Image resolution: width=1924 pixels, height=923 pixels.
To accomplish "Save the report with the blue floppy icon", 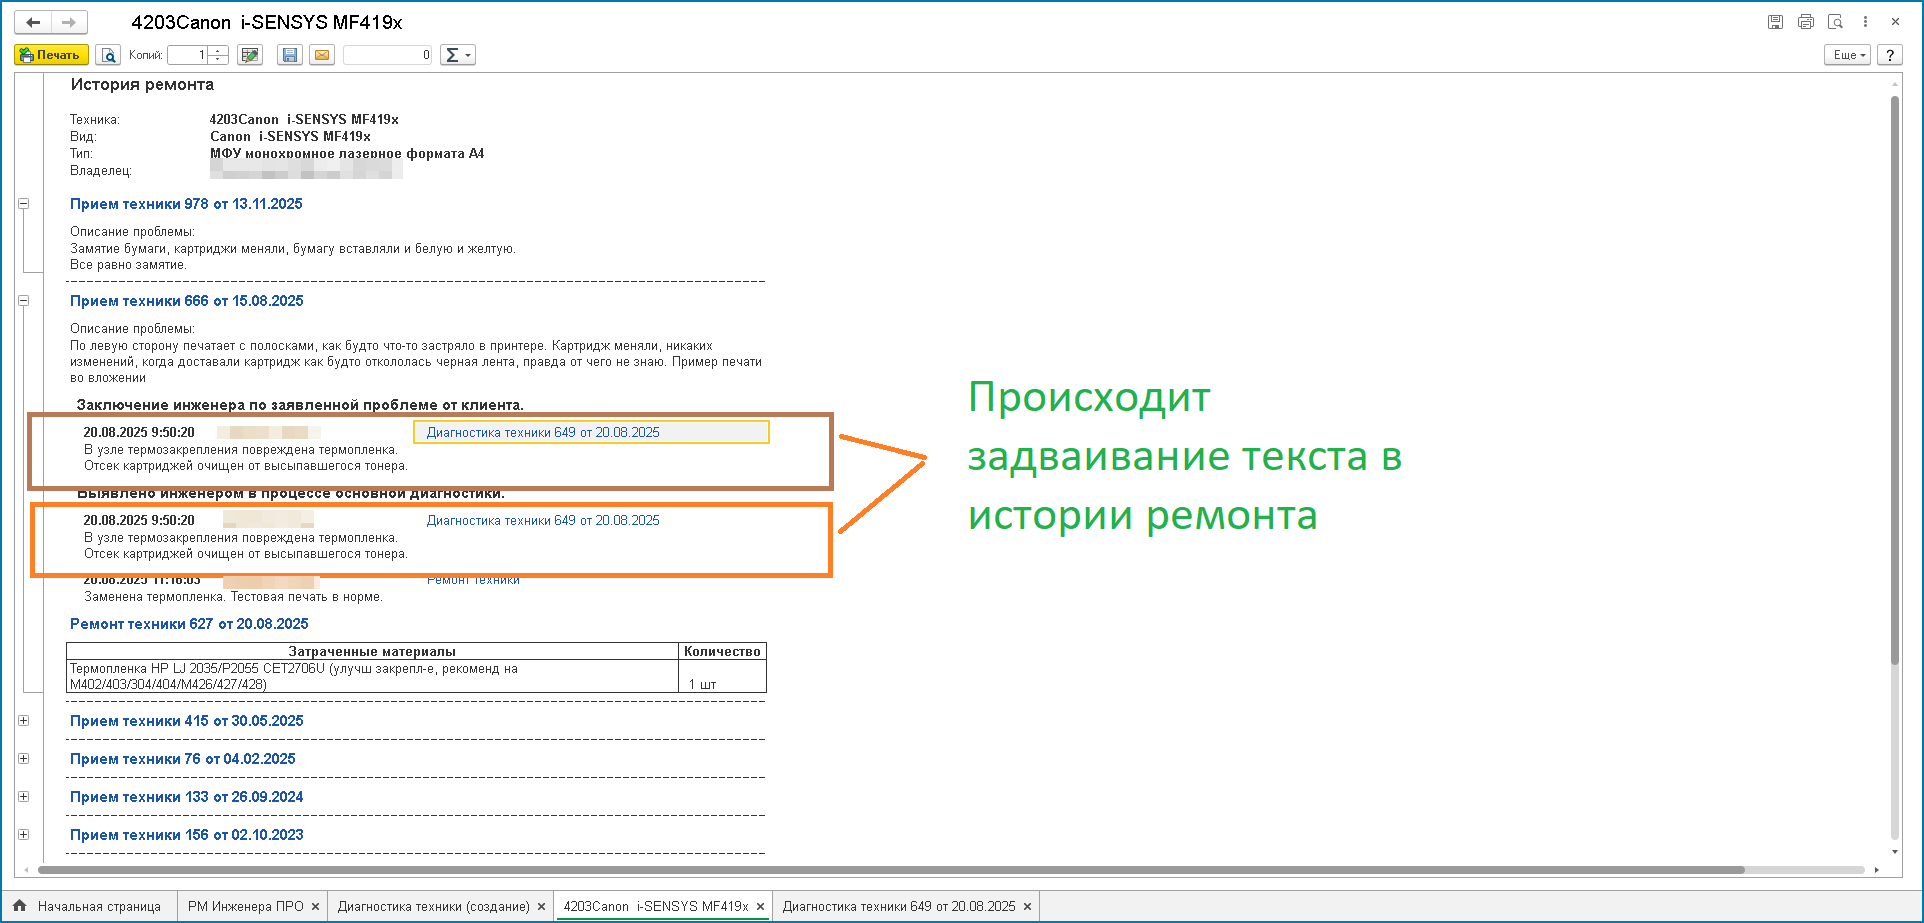I will 290,55.
